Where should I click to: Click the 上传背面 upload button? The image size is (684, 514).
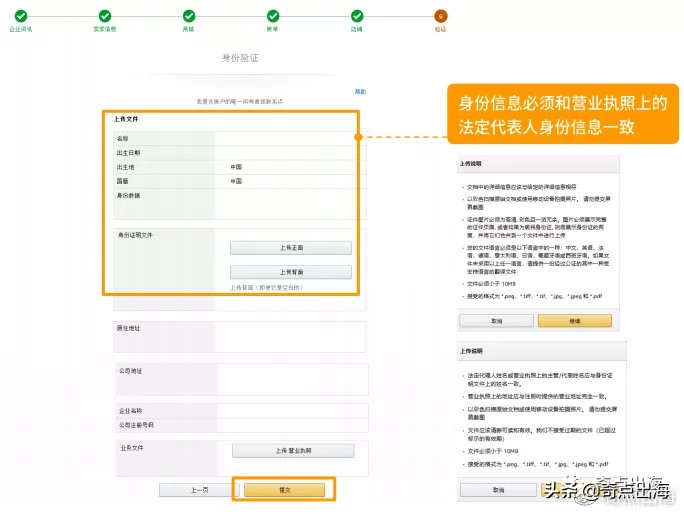pos(291,272)
